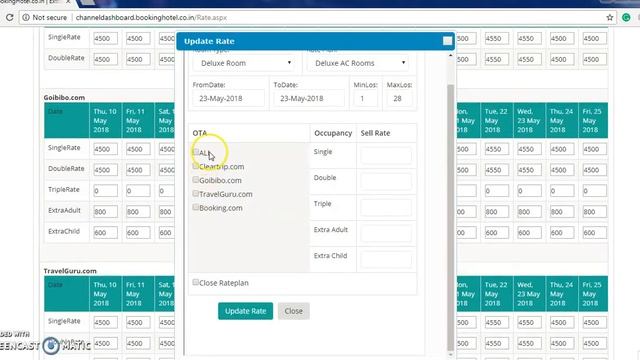This screenshot has width=640, height=360.
Task: Click Goibibo table Thu 10 May 2018 header
Action: coord(105,120)
